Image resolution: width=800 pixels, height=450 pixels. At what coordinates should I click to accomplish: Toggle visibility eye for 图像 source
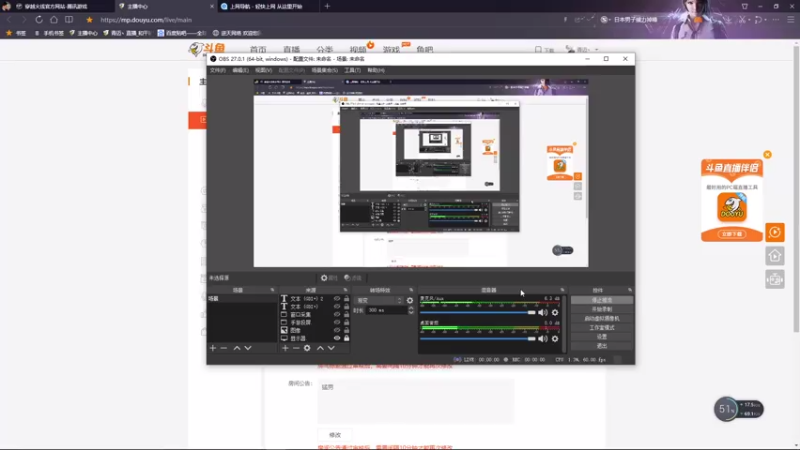337,330
